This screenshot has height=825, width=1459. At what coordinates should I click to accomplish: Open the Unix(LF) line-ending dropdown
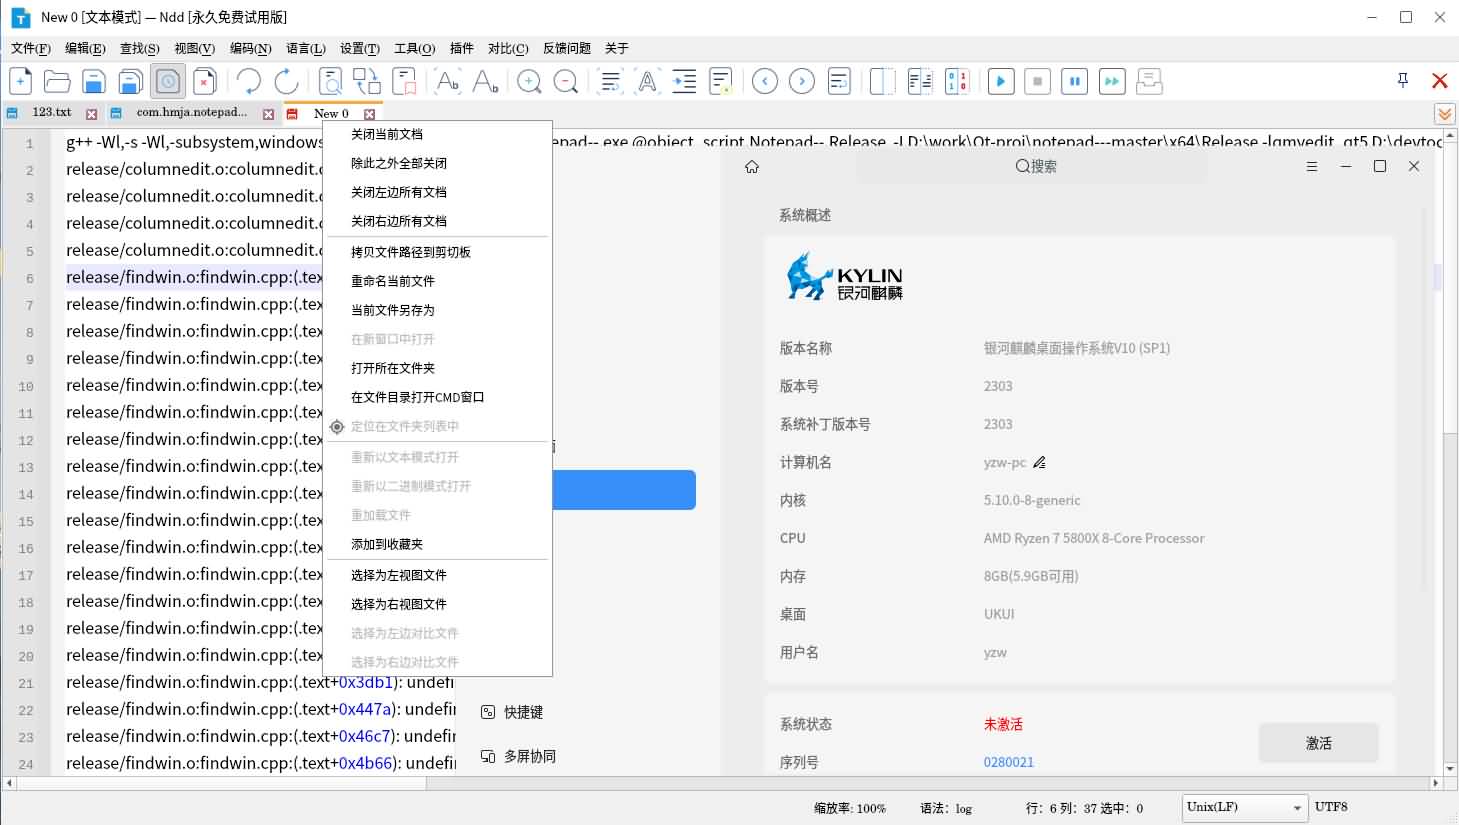tap(1244, 807)
